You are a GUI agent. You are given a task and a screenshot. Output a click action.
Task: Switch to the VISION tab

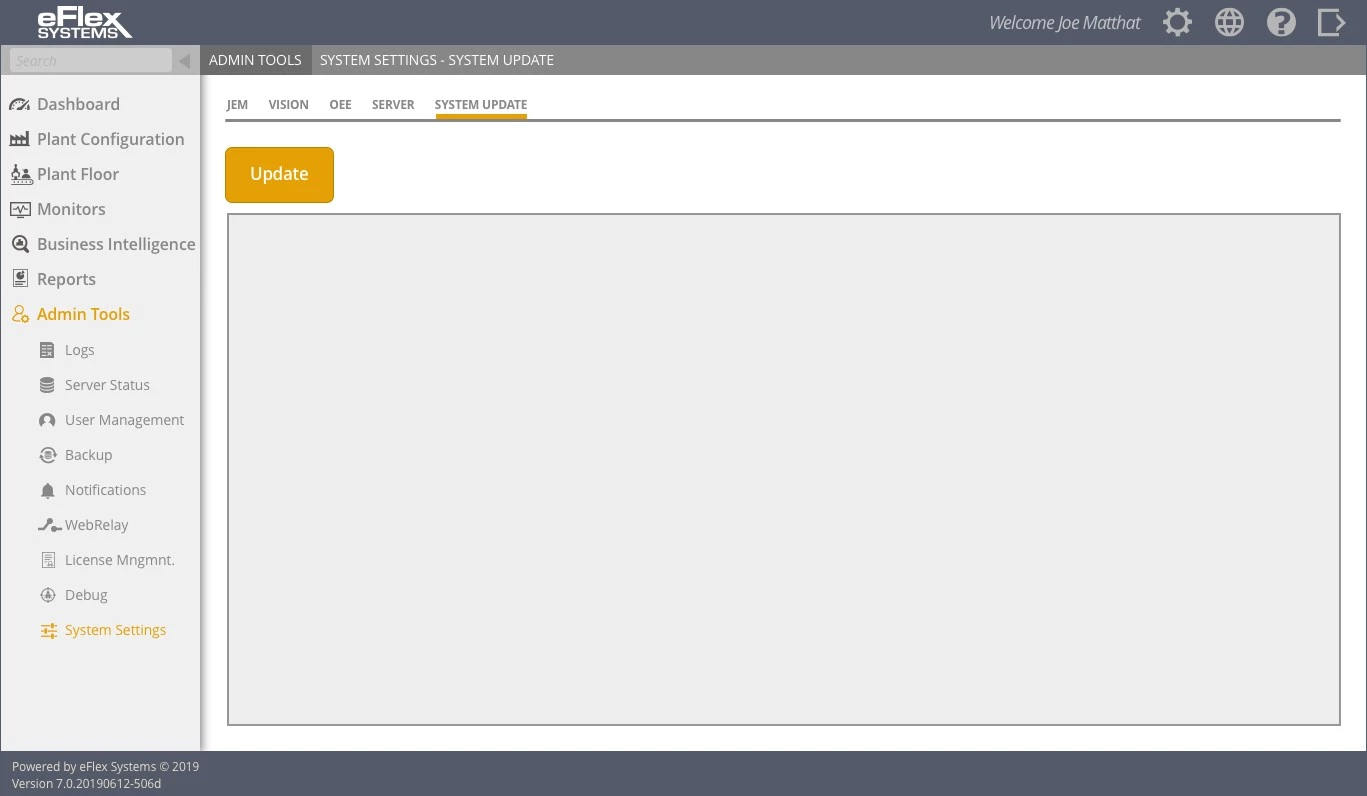(x=288, y=104)
